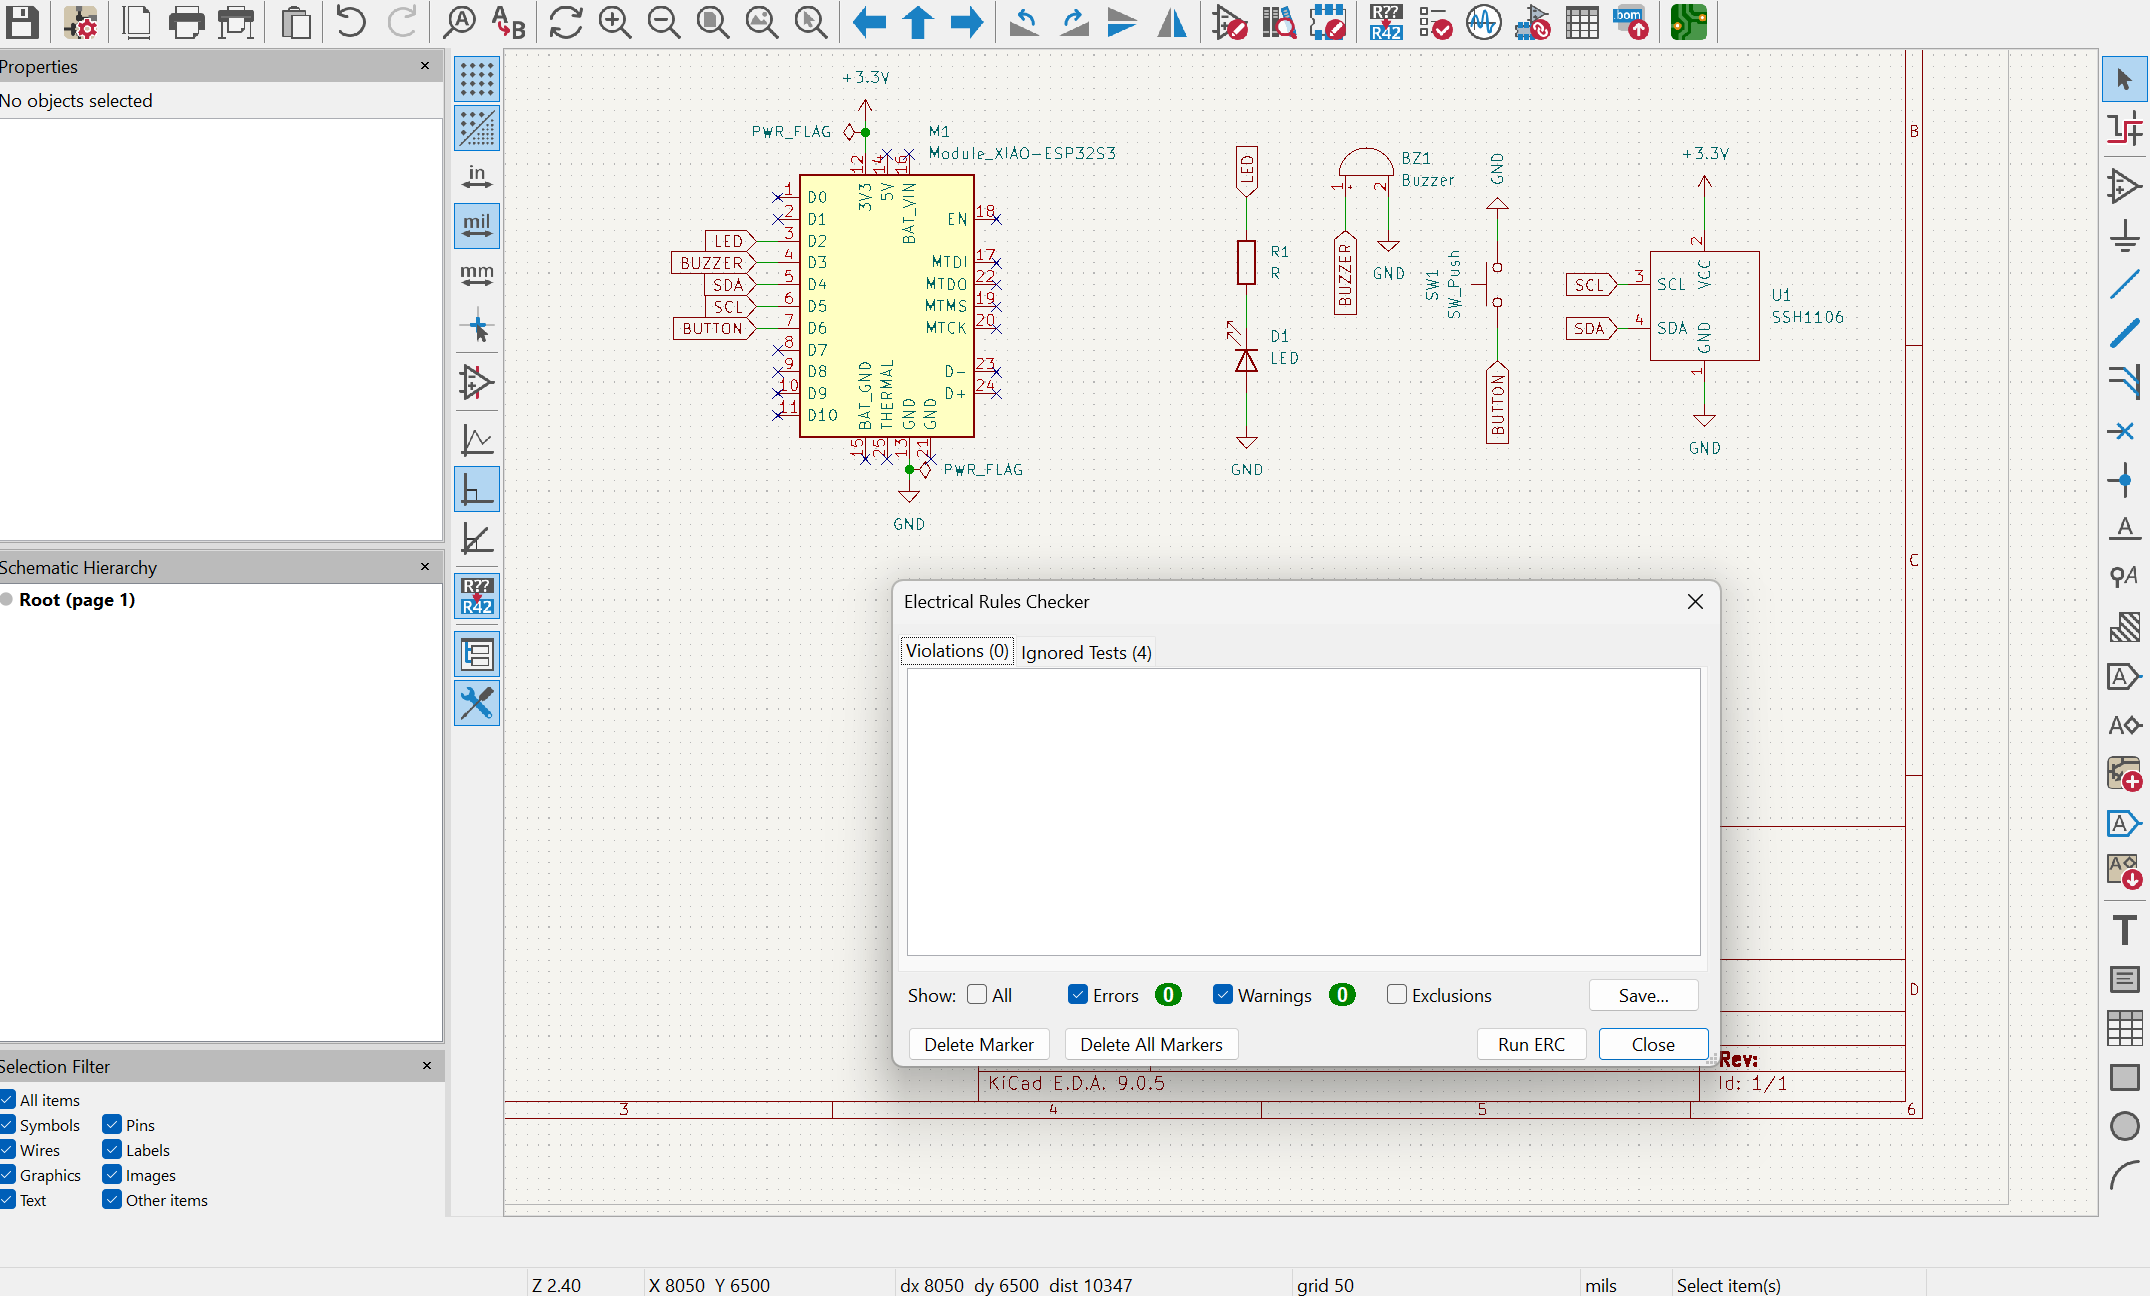Click the Save... report button
Viewport: 2150px width, 1296px height.
tap(1643, 995)
